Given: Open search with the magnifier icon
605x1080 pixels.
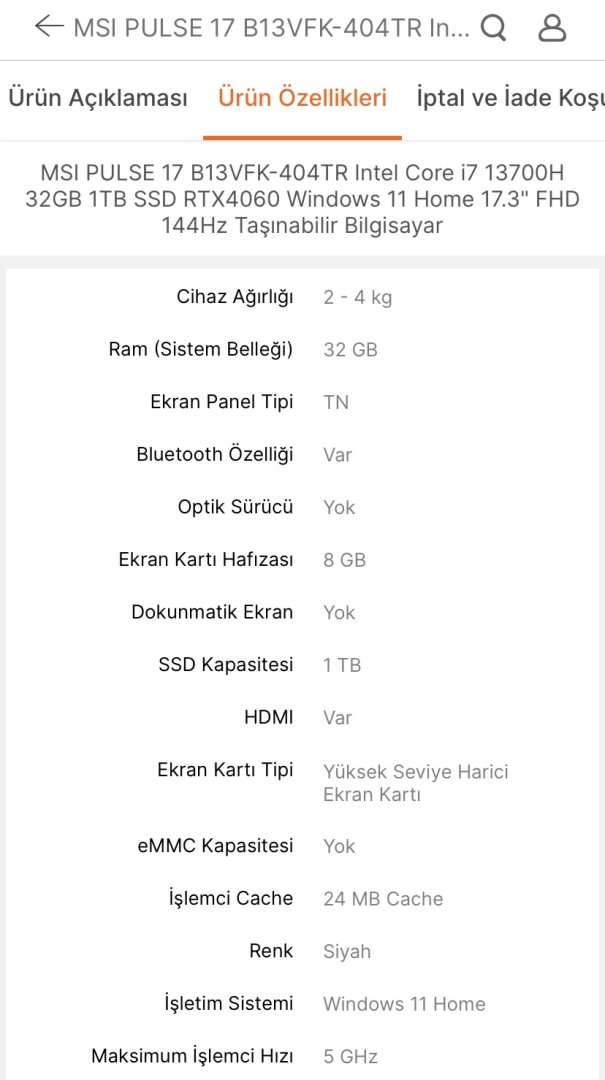Looking at the screenshot, I should point(493,28).
